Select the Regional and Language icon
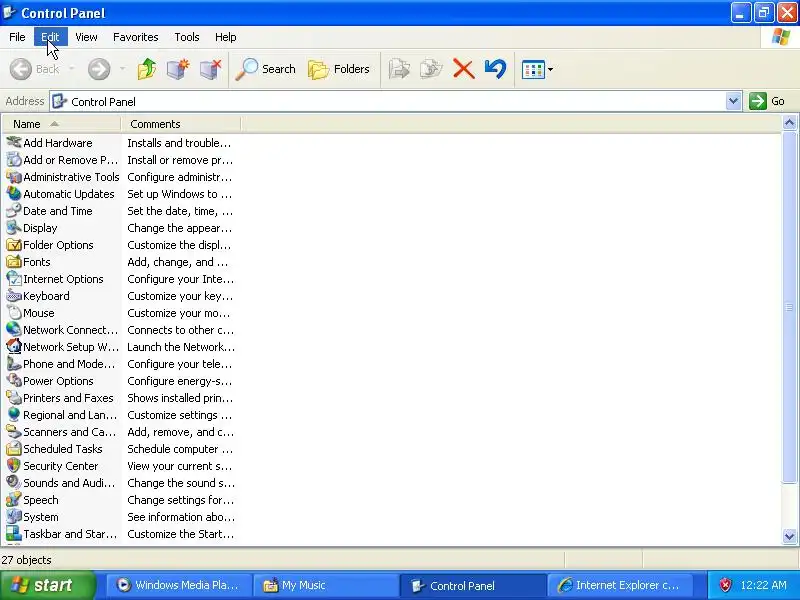 tap(14, 415)
